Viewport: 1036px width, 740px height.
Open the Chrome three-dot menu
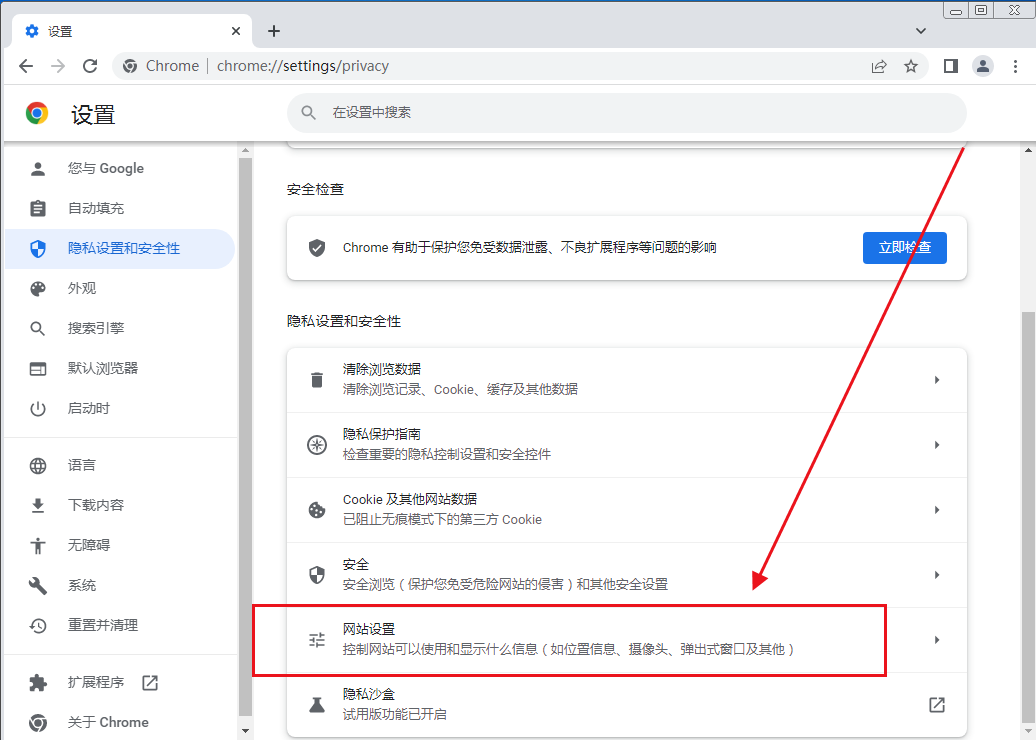[x=1016, y=66]
